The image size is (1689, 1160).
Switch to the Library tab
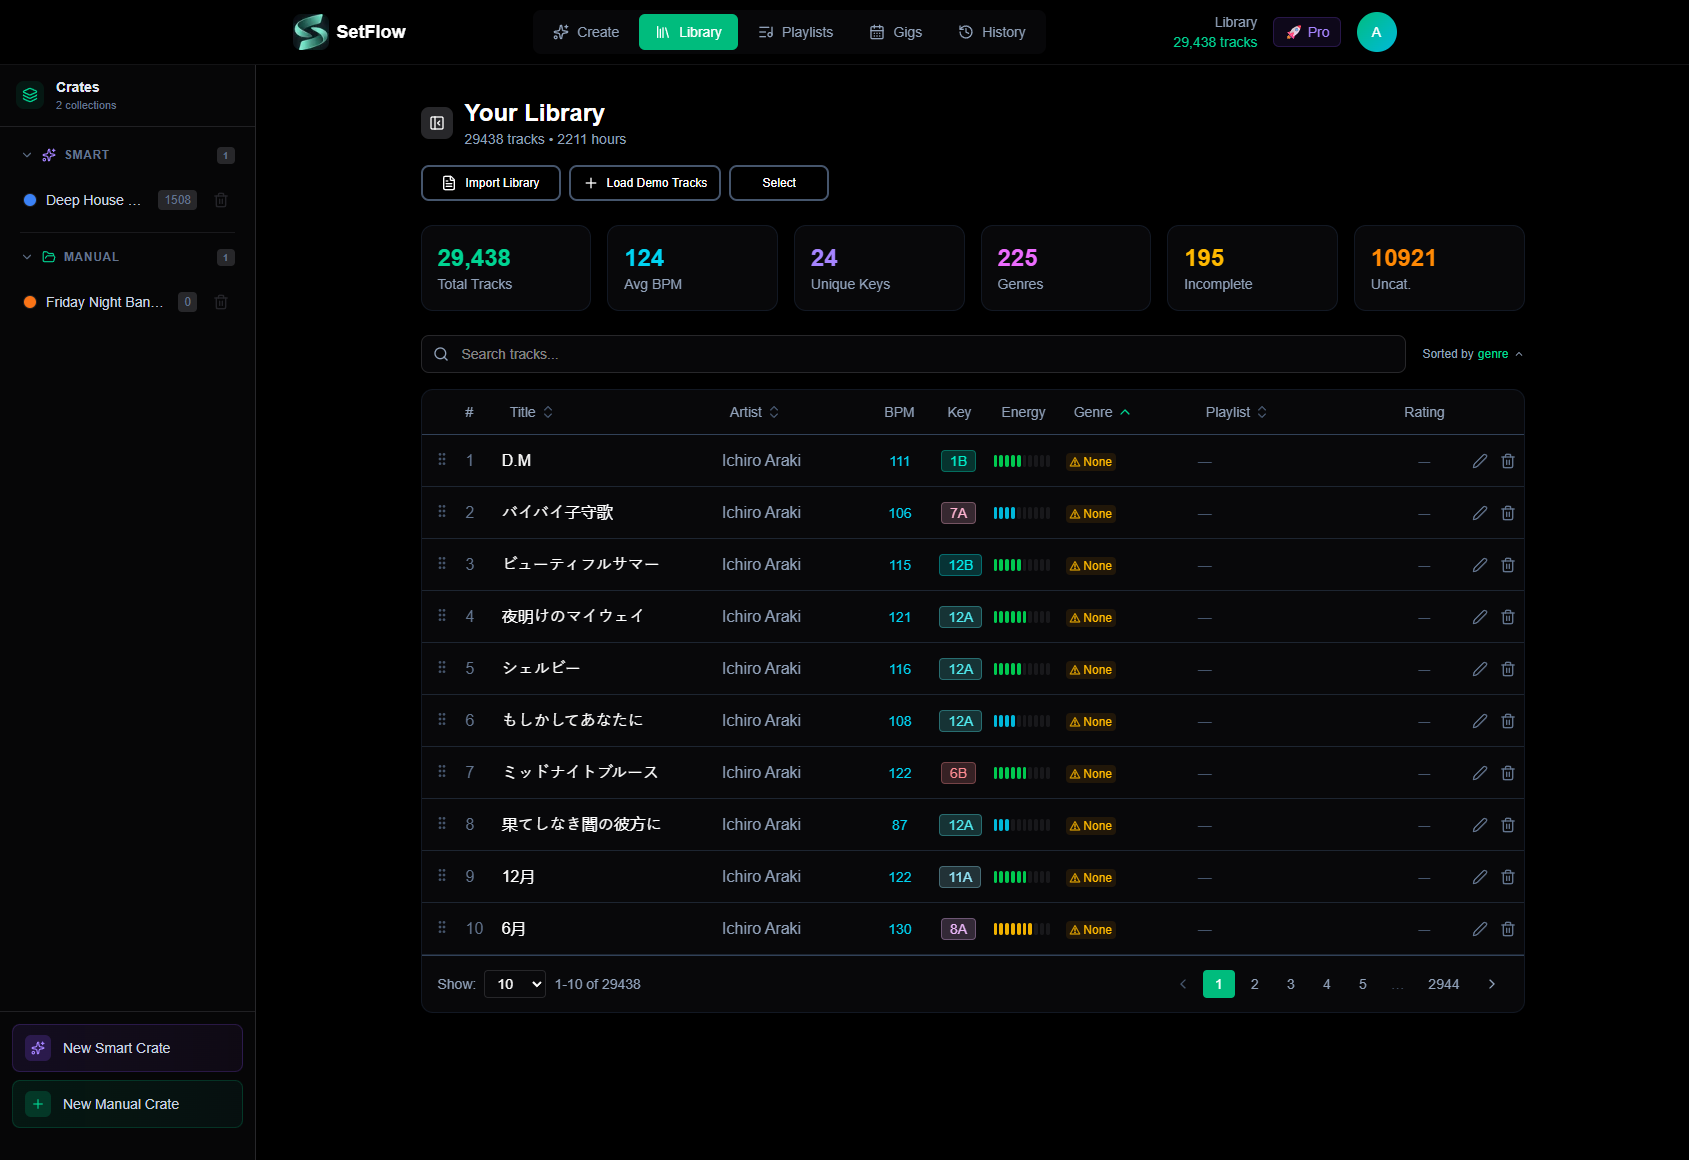[688, 32]
